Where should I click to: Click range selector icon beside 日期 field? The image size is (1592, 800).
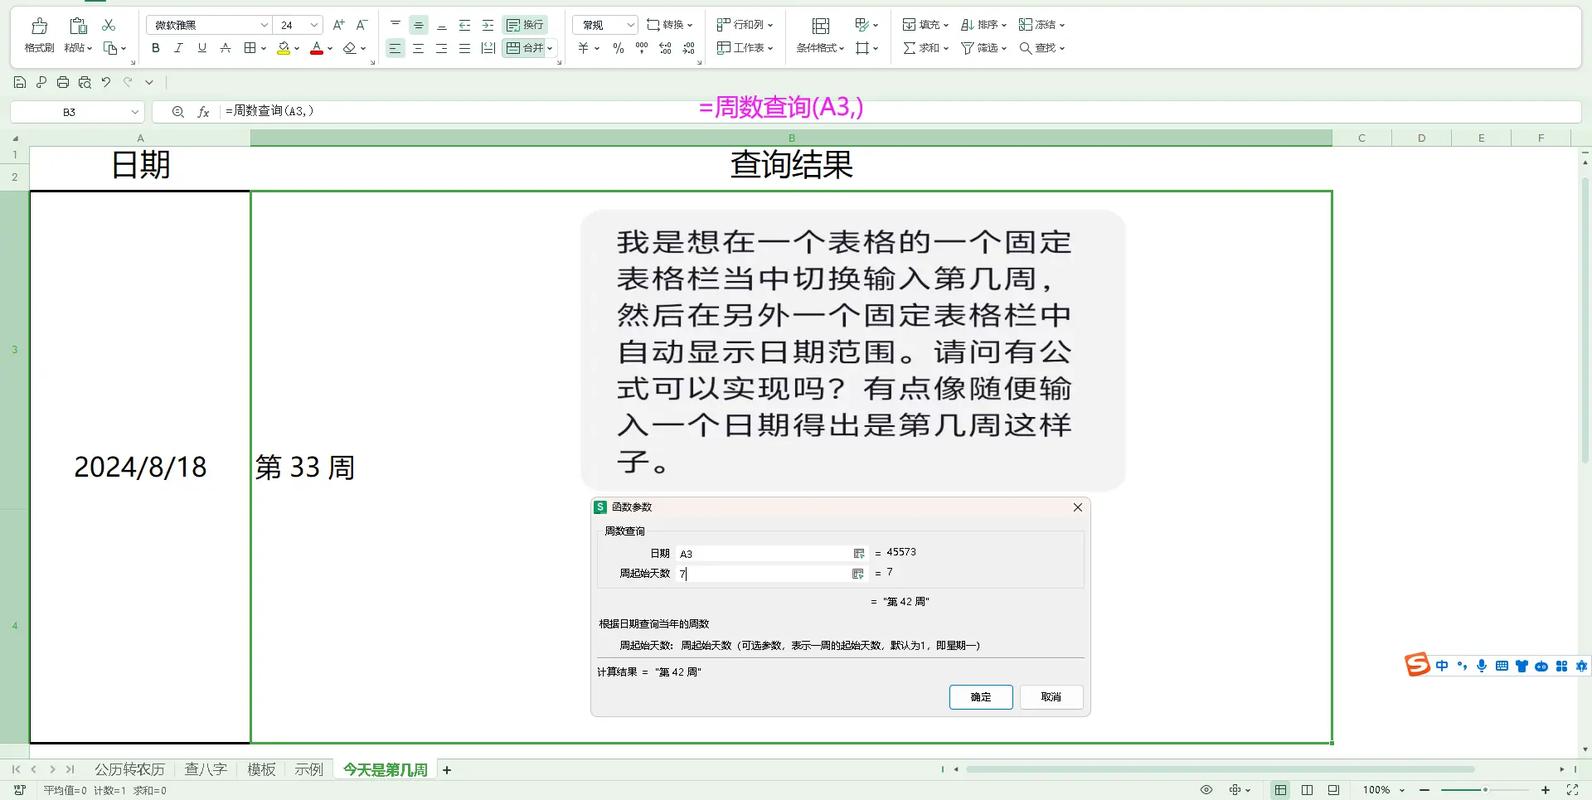858,553
